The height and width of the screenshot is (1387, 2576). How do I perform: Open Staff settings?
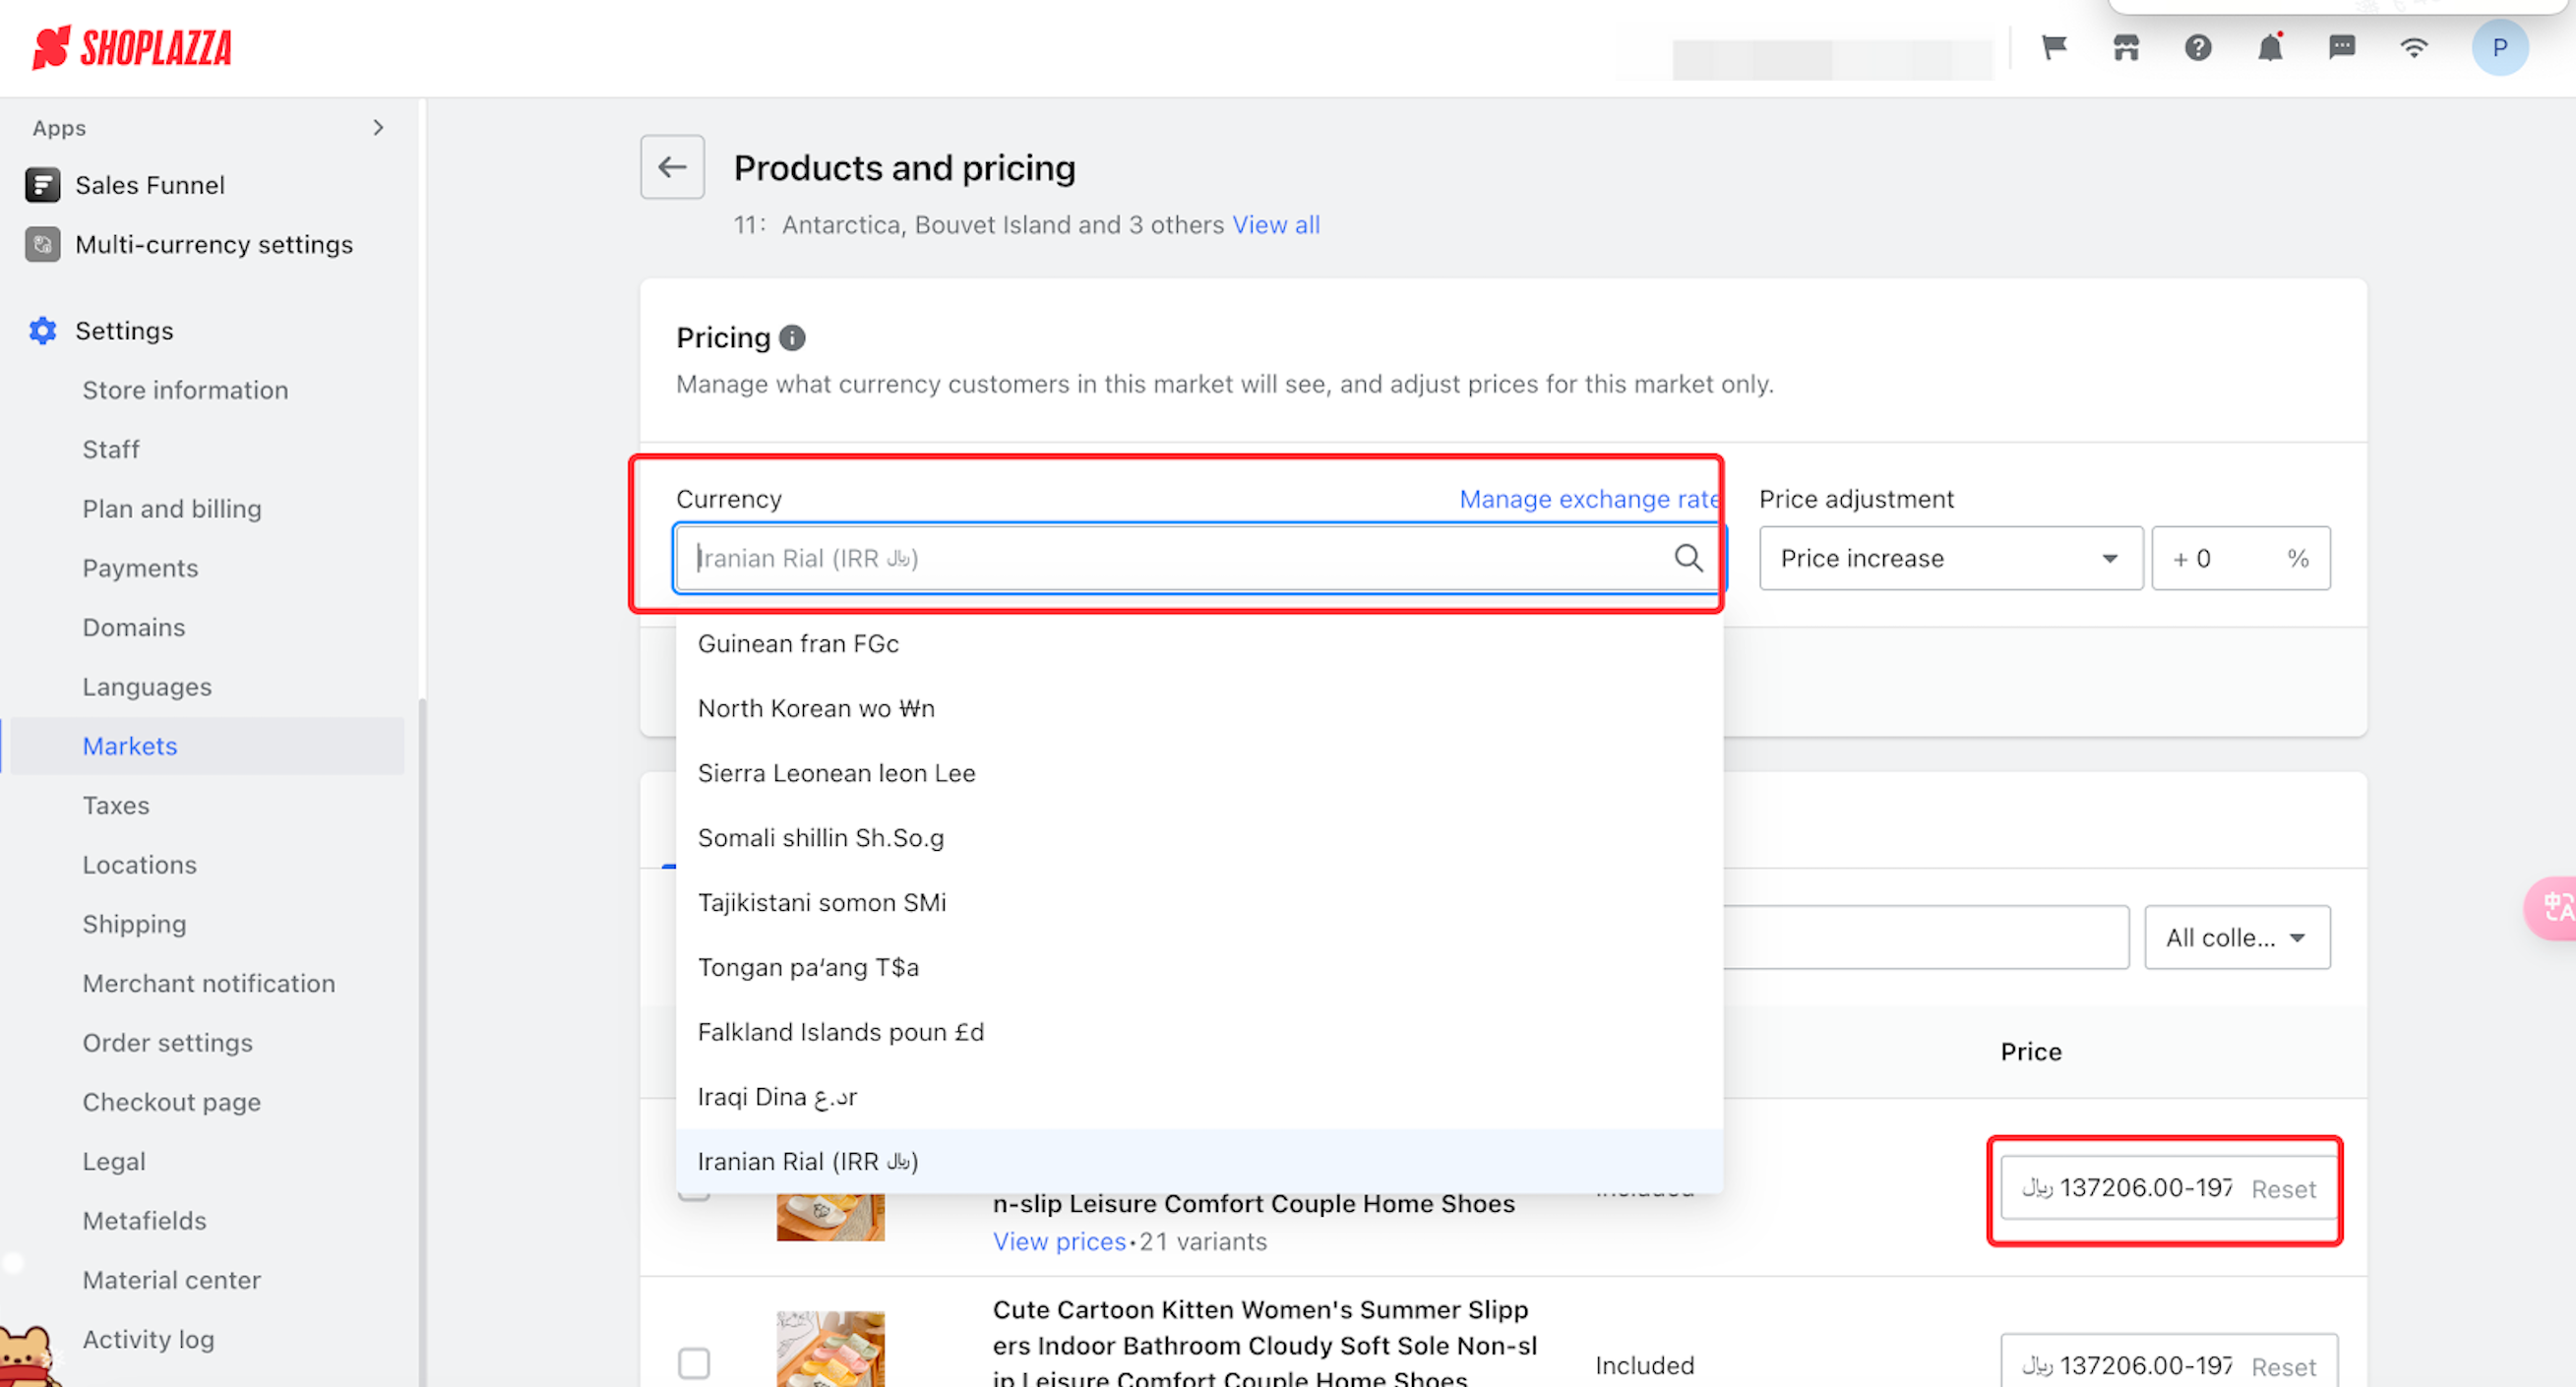pyautogui.click(x=111, y=449)
